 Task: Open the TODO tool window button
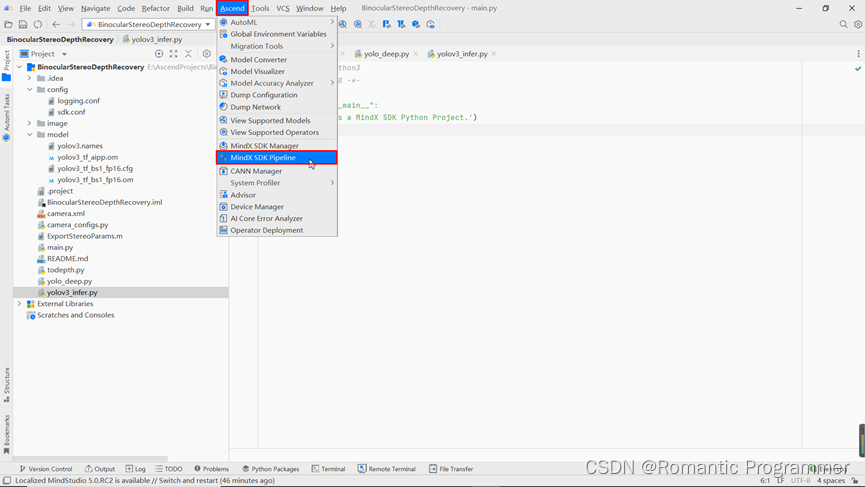(x=169, y=469)
